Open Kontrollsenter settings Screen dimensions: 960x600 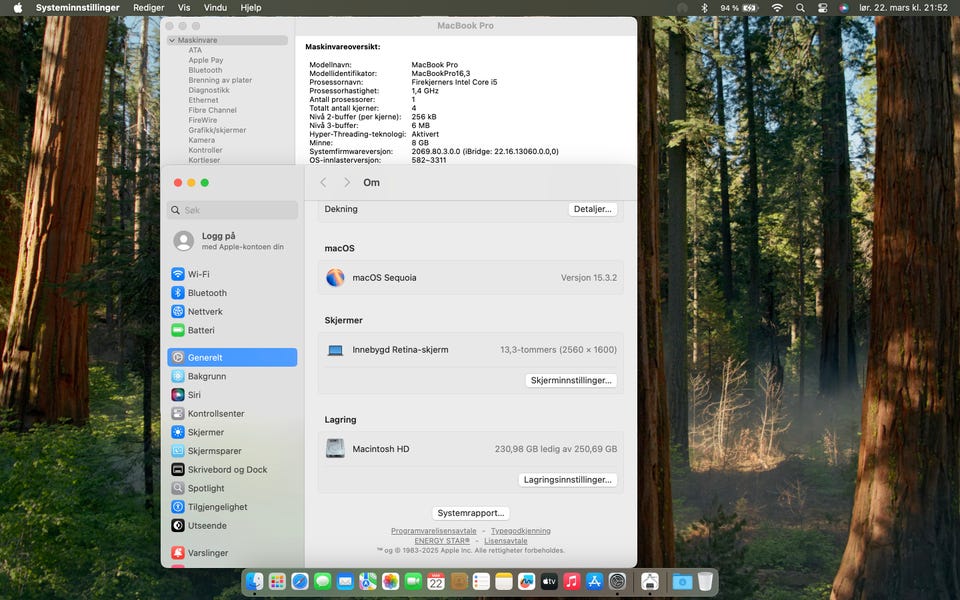[232, 413]
